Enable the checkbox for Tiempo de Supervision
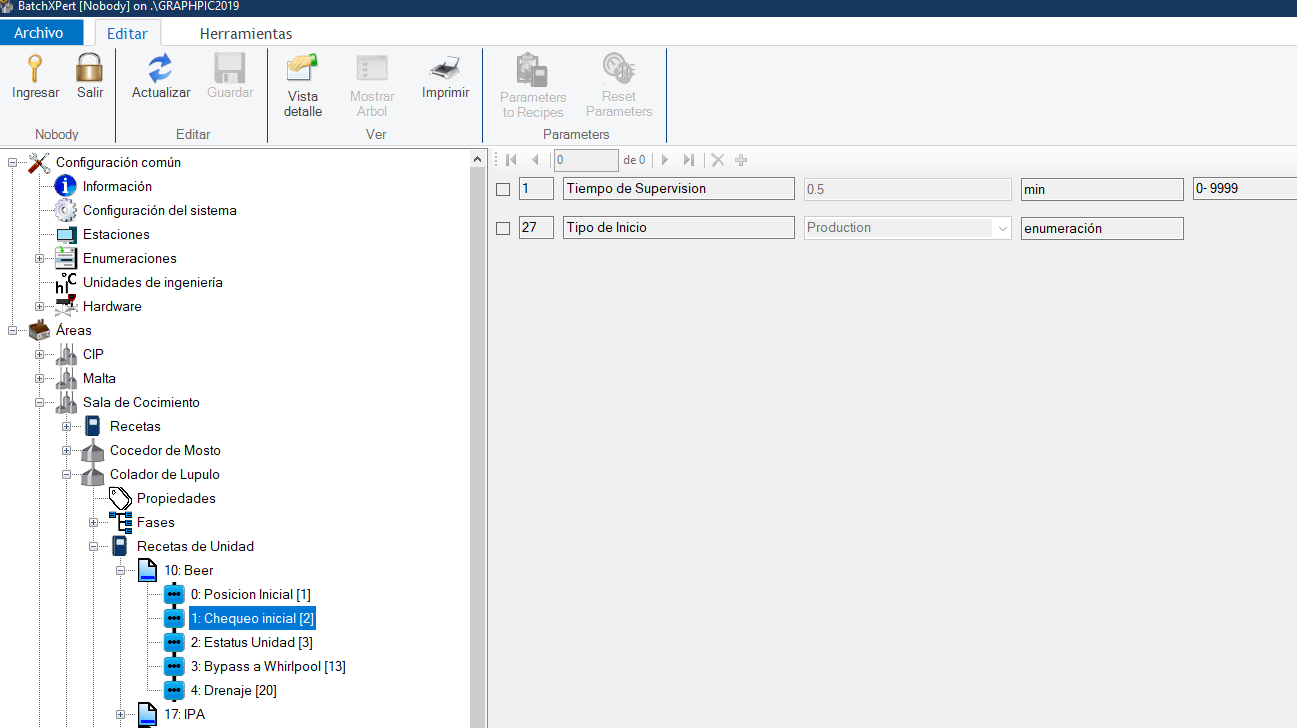 pos(503,188)
